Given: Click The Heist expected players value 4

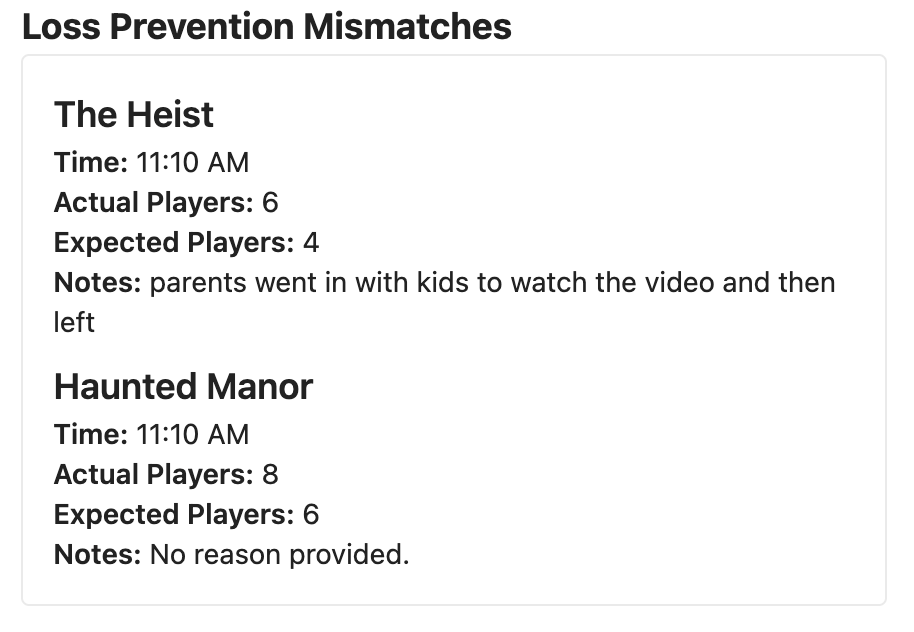Looking at the screenshot, I should coord(311,243).
